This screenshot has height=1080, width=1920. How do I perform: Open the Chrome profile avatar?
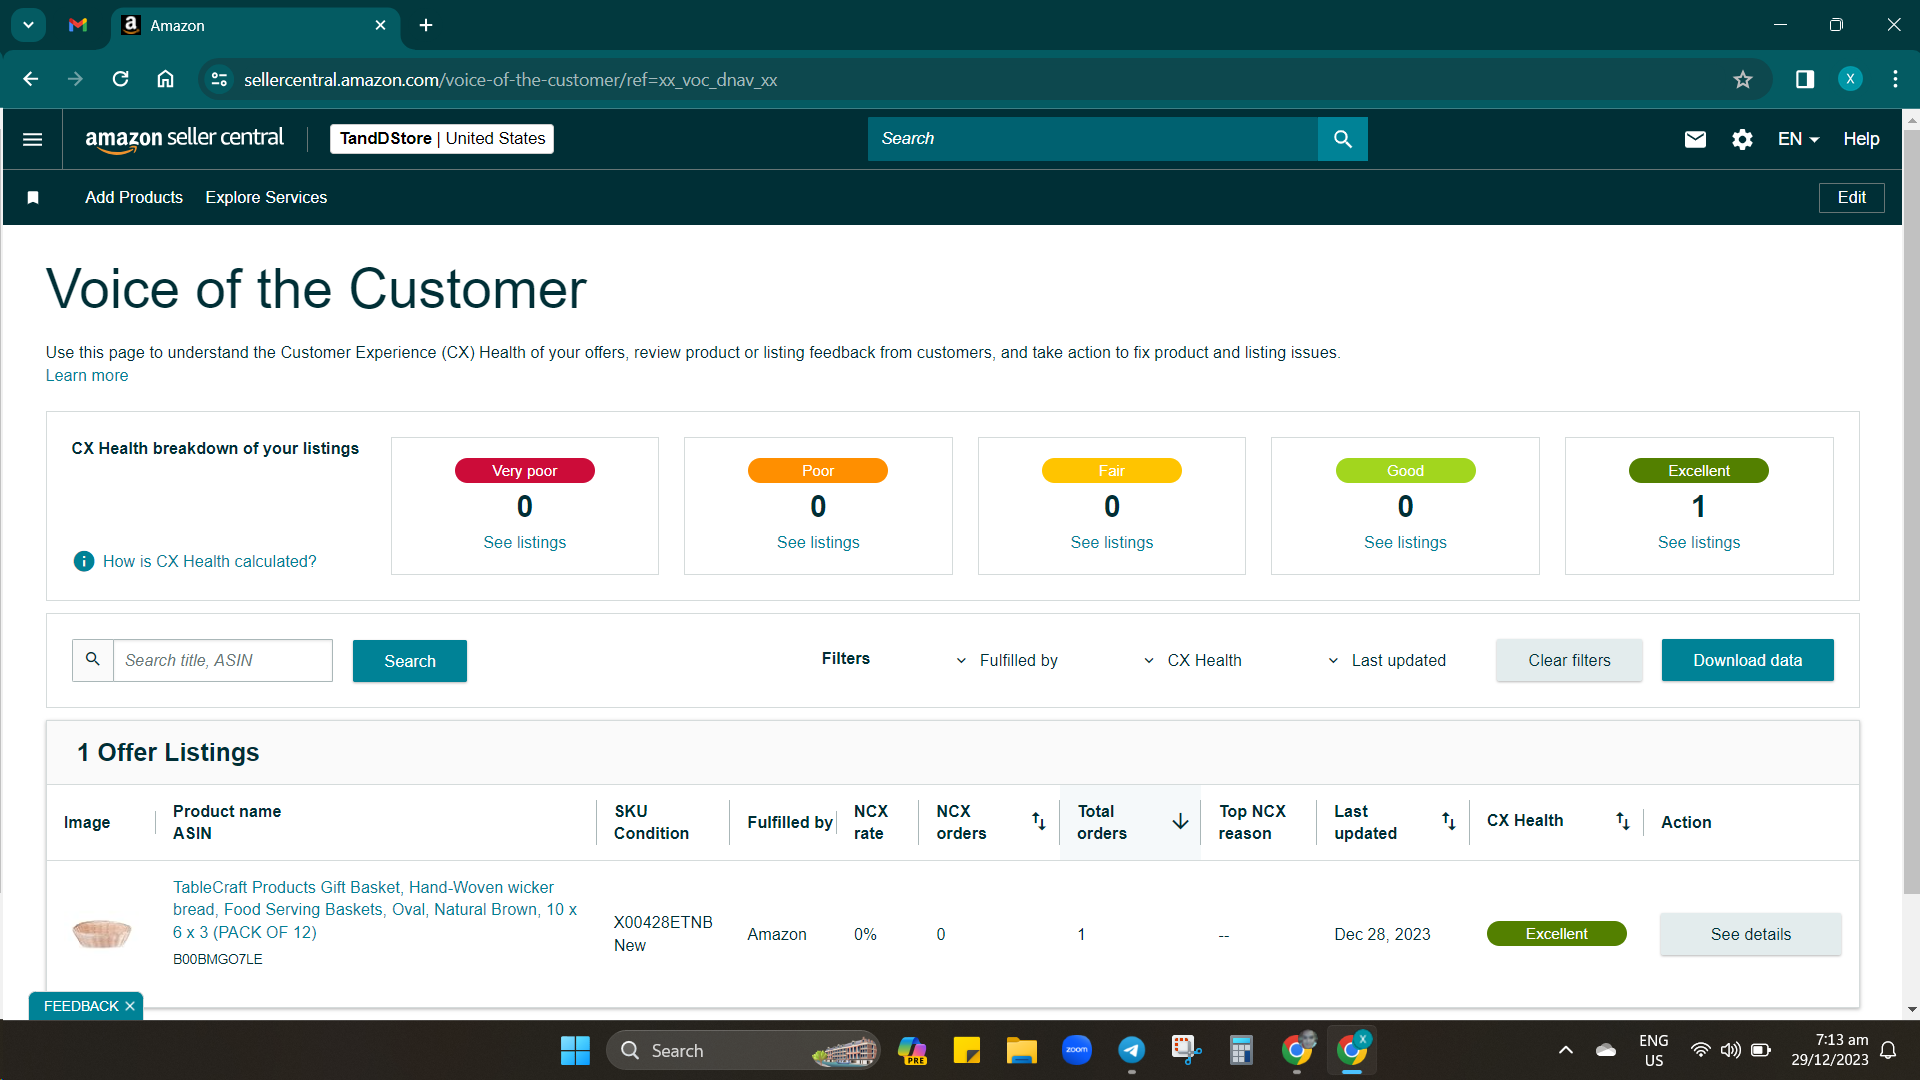click(1850, 80)
